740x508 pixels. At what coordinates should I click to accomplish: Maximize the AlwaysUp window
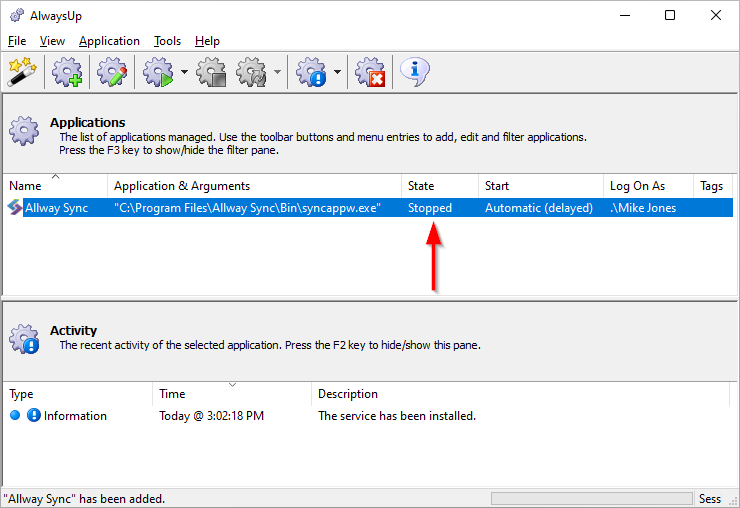point(670,15)
